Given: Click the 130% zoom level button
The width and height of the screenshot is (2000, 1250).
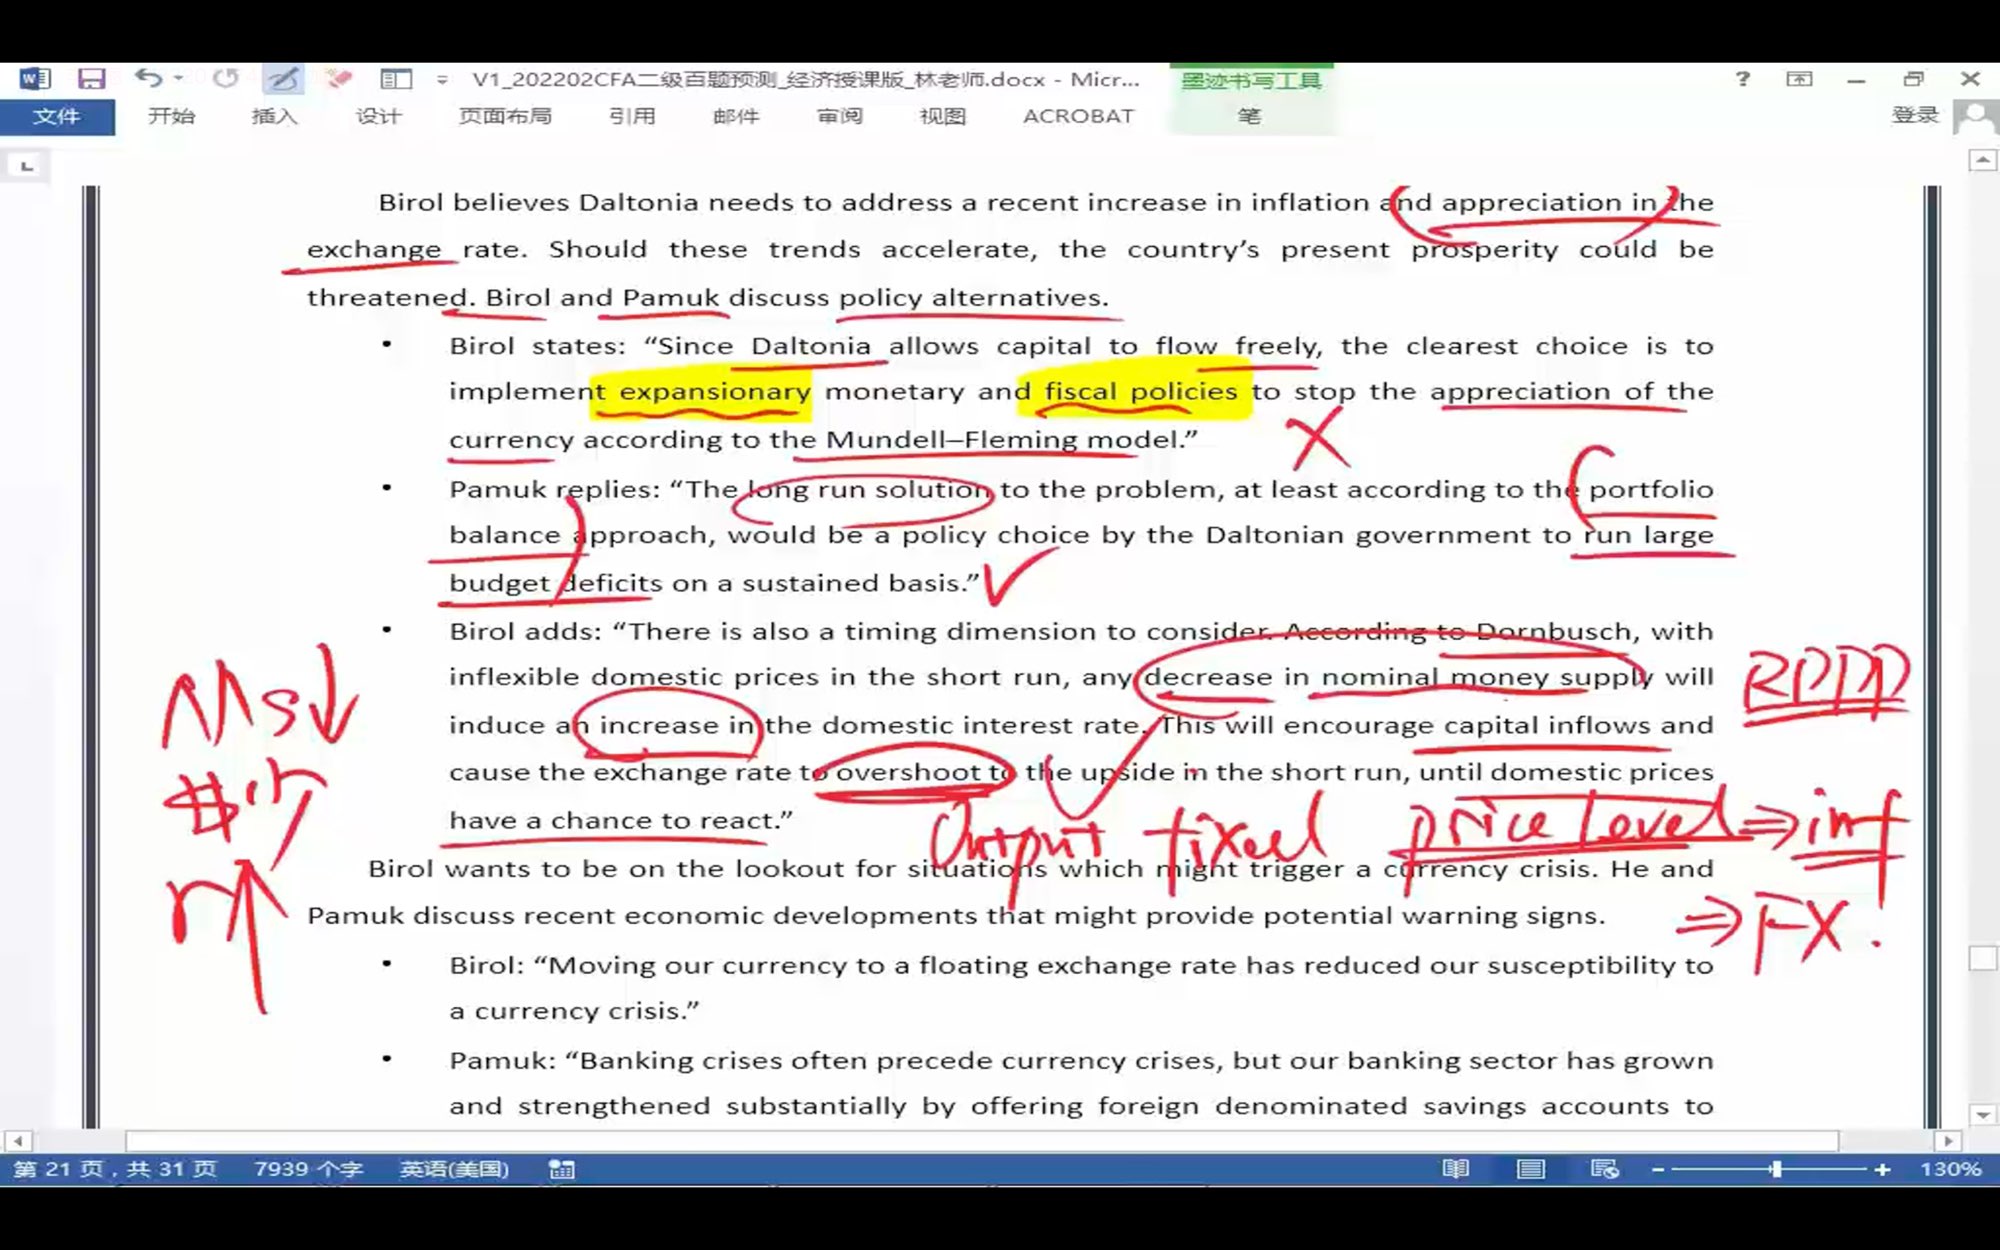Looking at the screenshot, I should pyautogui.click(x=1950, y=1169).
